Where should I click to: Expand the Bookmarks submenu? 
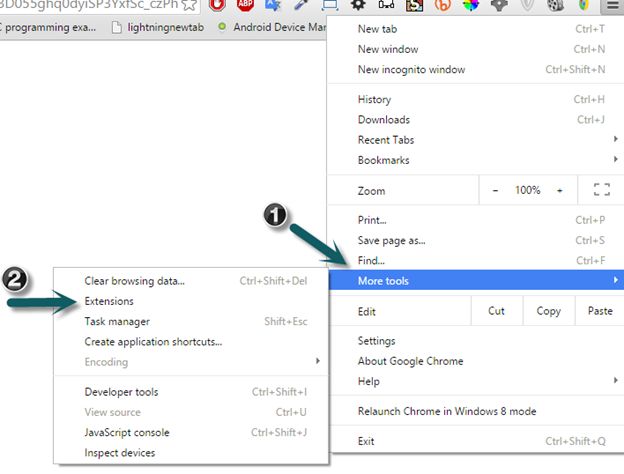tap(476, 160)
